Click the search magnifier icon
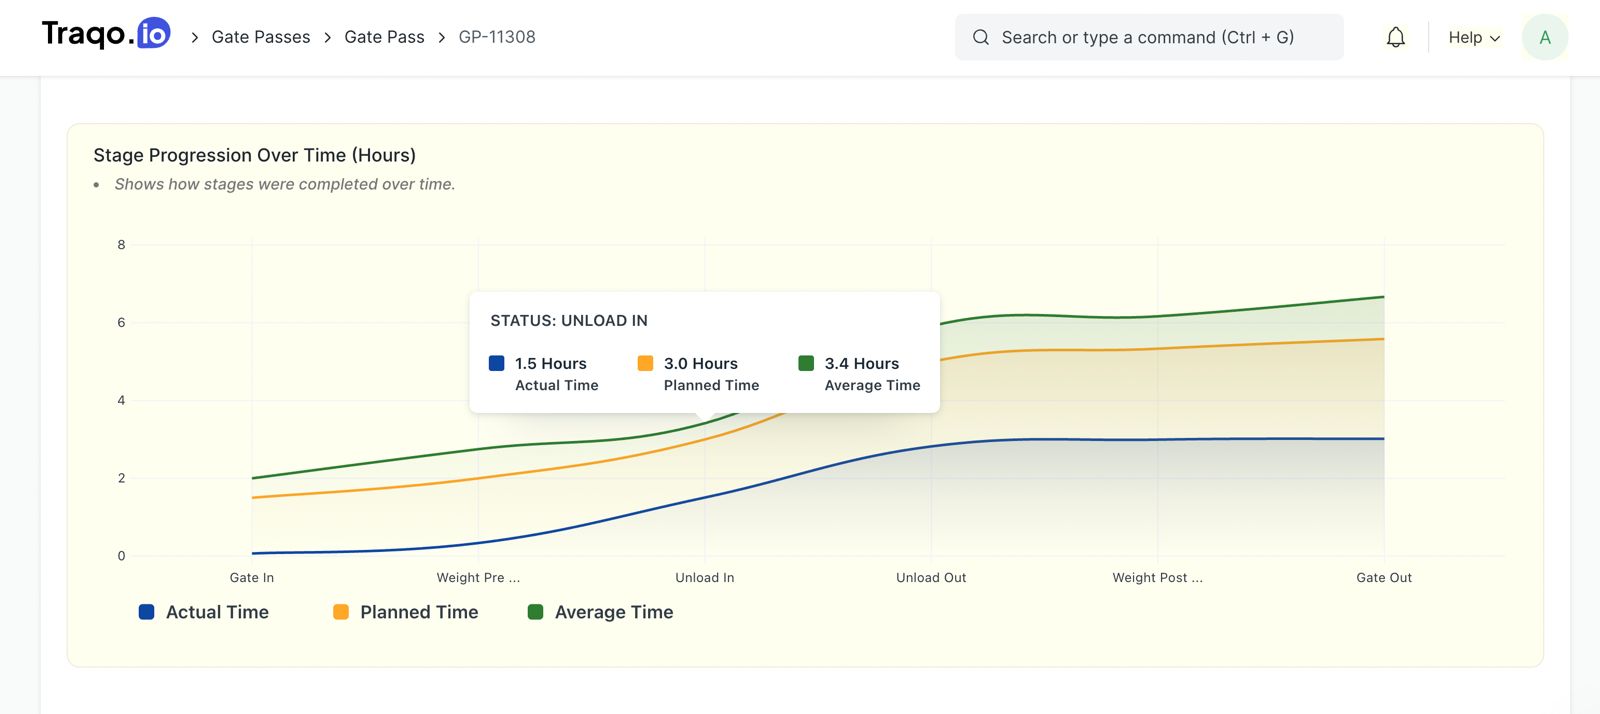This screenshot has height=714, width=1600. pos(981,38)
